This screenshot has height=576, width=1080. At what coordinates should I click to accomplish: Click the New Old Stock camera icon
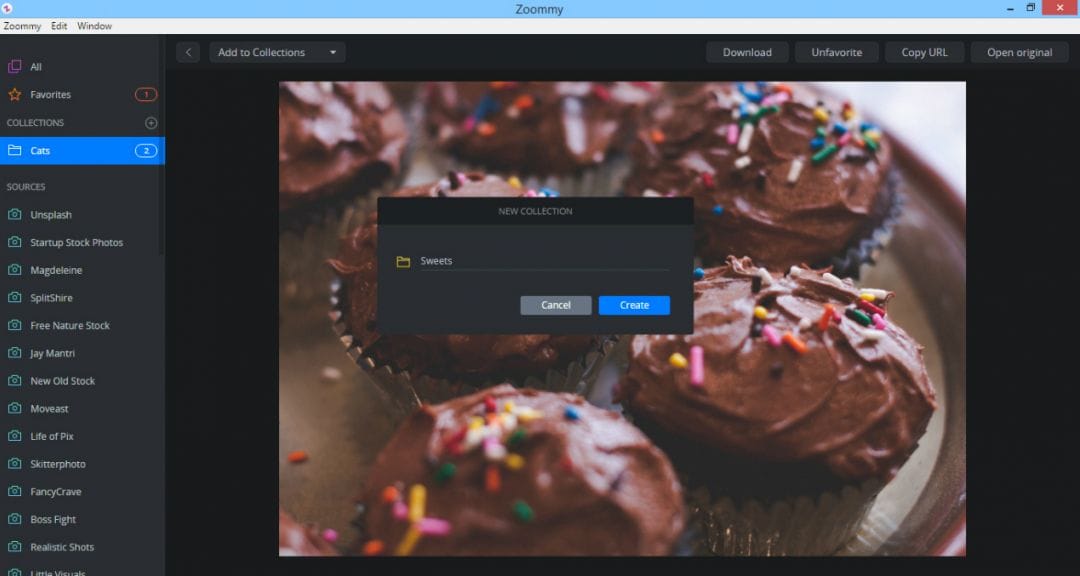click(14, 380)
